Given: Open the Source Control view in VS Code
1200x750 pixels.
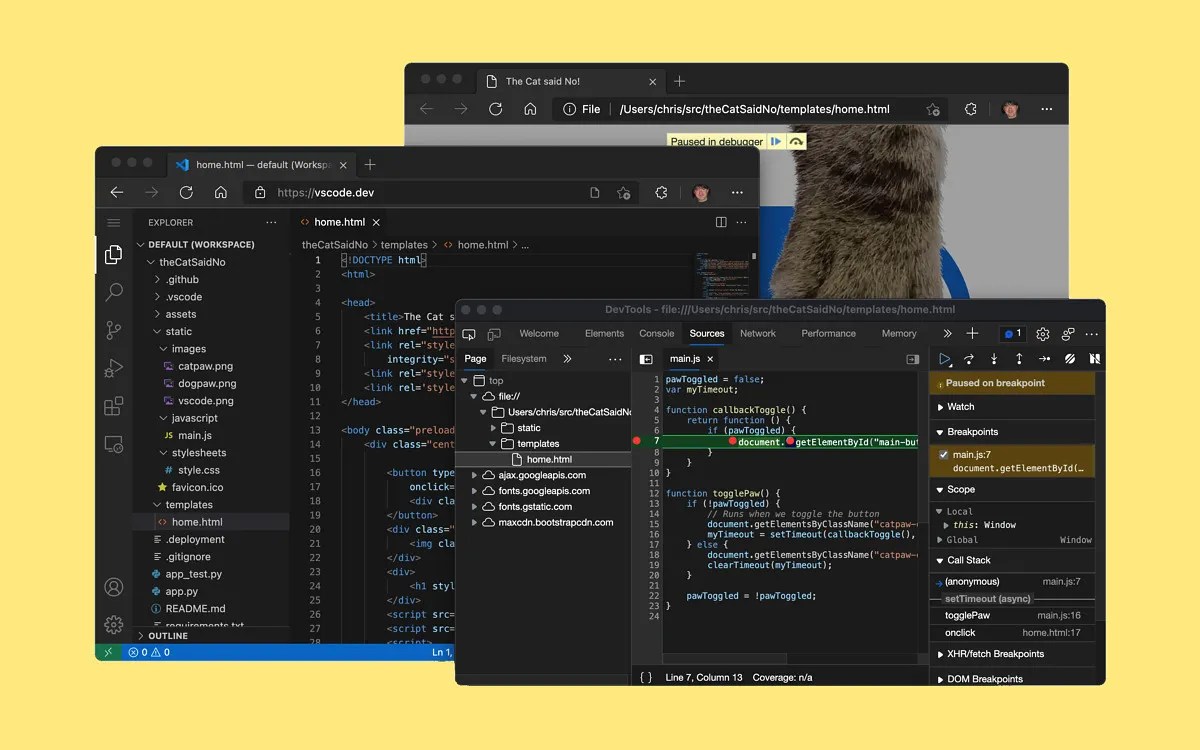Looking at the screenshot, I should coord(113,330).
